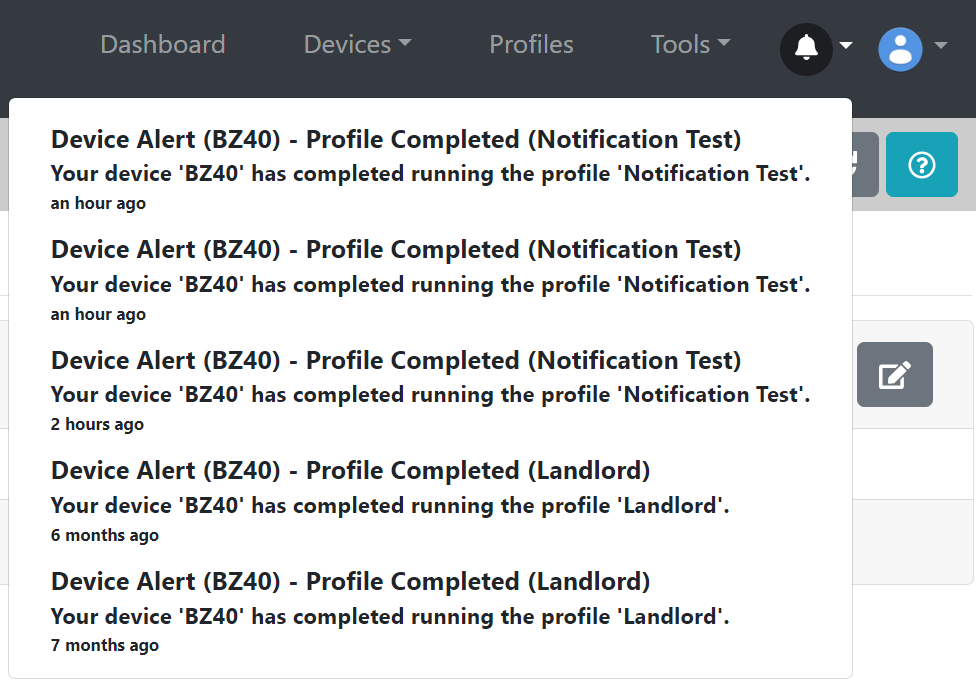
Task: Select the second 'an hour ago' timestamp
Action: (x=98, y=314)
